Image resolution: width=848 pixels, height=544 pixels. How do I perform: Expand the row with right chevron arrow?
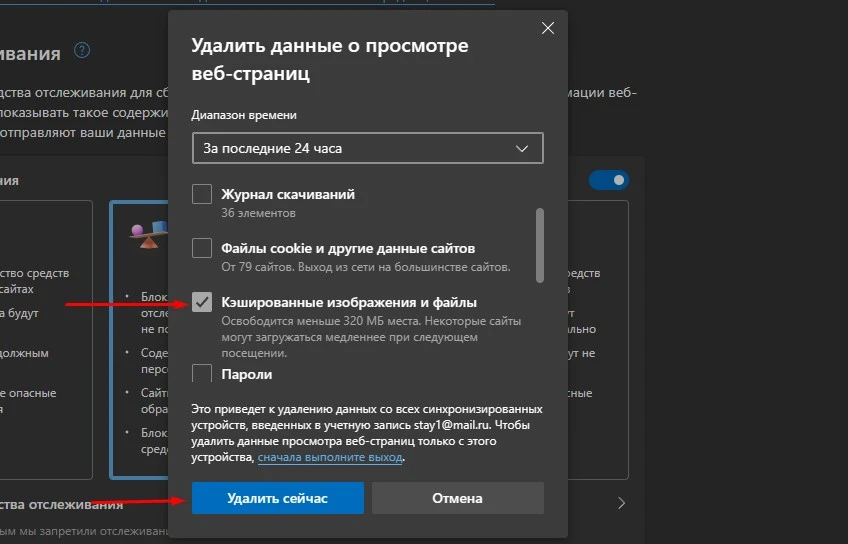tap(621, 503)
